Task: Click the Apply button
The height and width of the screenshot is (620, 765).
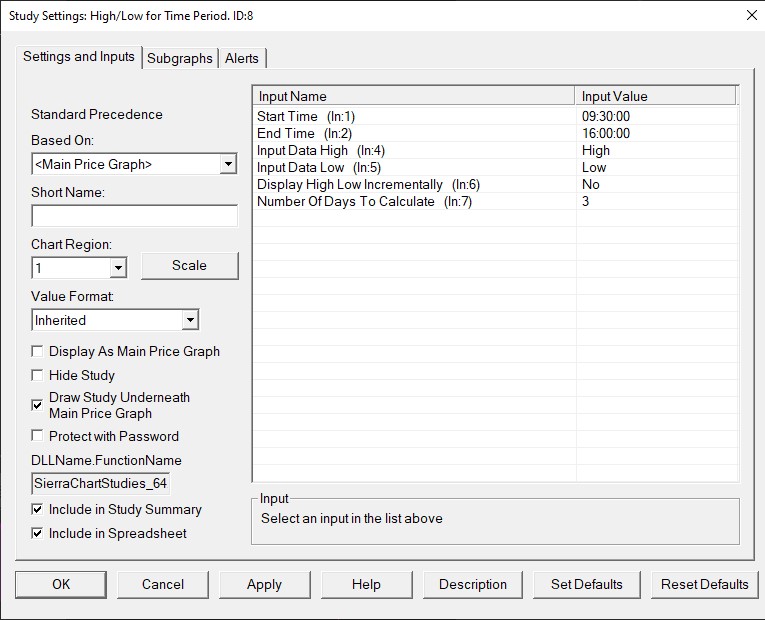Action: tap(264, 584)
